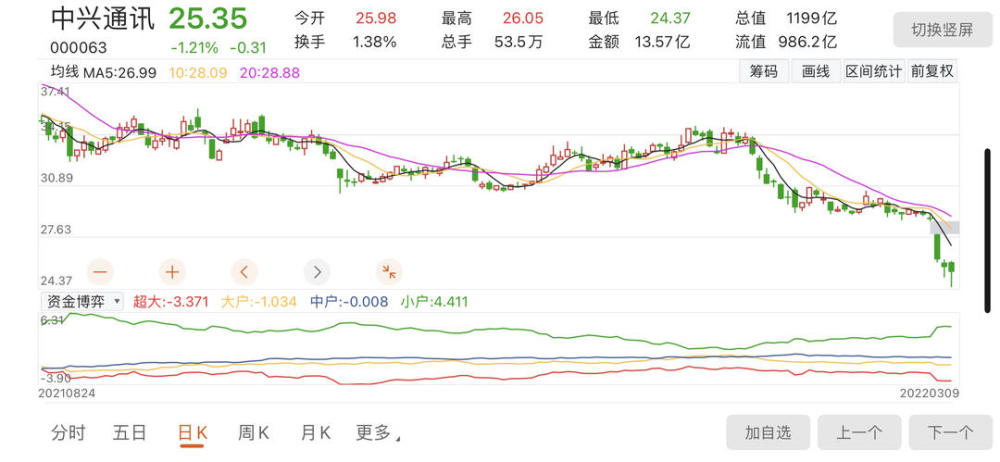Click the 37.41 price axis label
Image resolution: width=1000 pixels, height=462 pixels.
[x=55, y=92]
